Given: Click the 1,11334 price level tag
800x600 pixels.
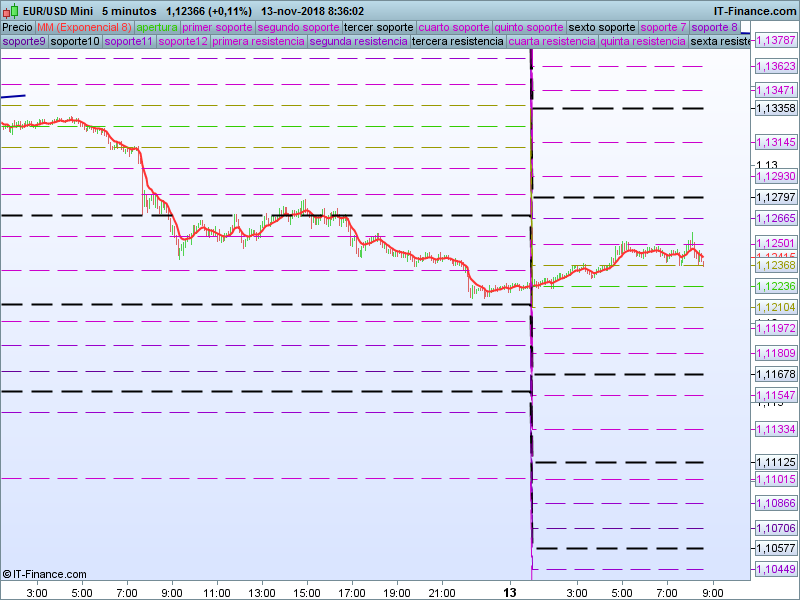Looking at the screenshot, I should (776, 430).
